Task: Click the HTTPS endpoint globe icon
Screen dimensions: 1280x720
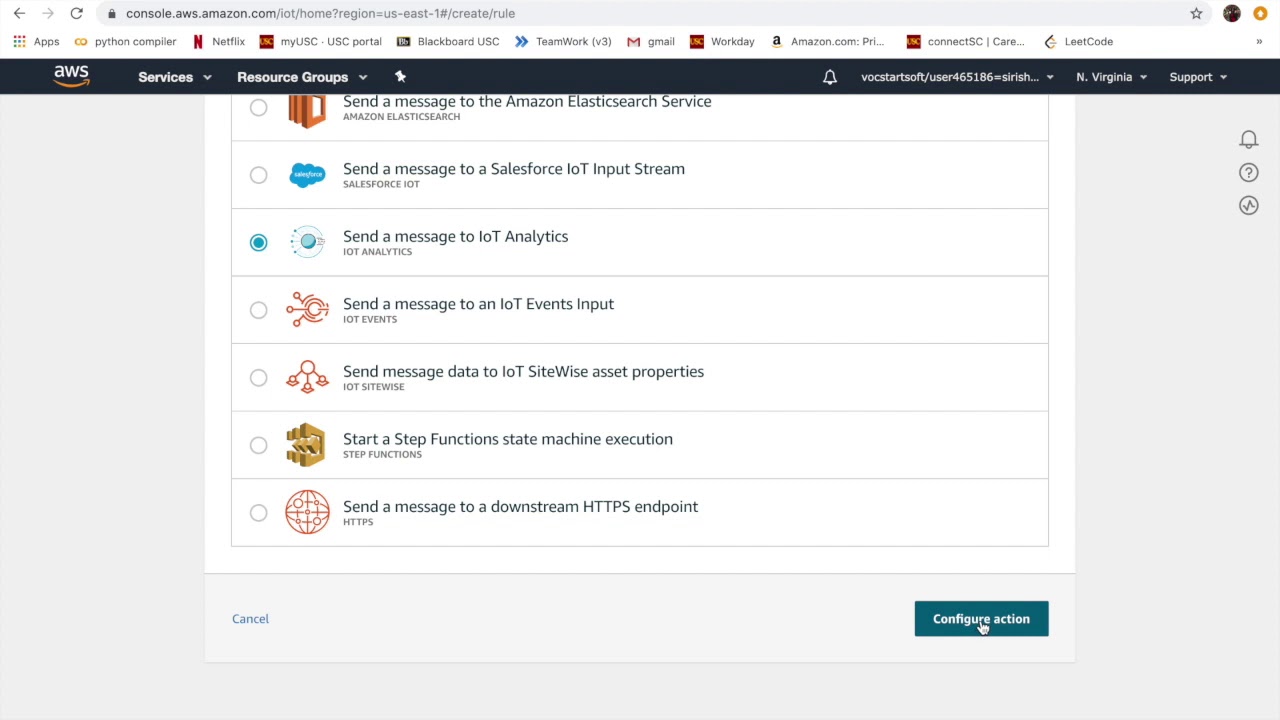Action: pyautogui.click(x=307, y=512)
